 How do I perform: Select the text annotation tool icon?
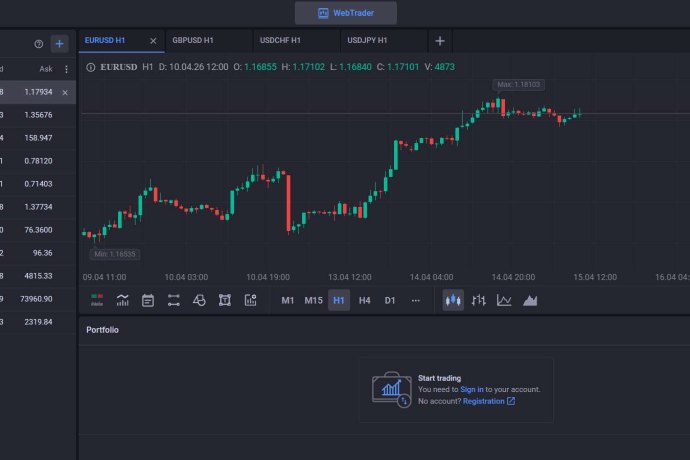coord(225,300)
